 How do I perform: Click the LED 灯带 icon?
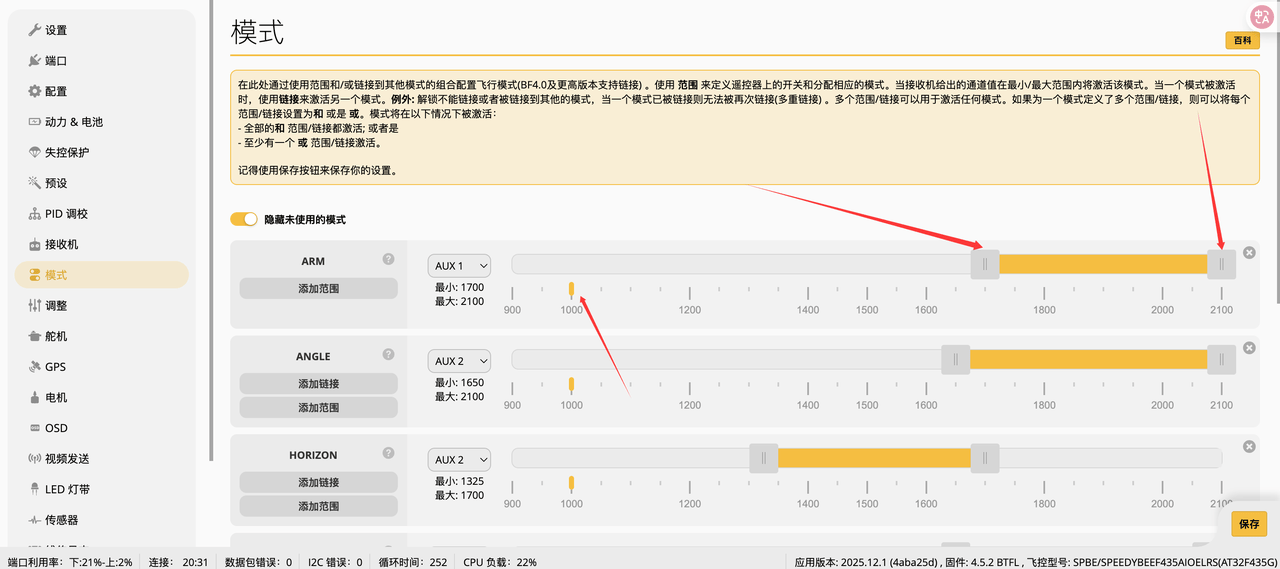[35, 489]
